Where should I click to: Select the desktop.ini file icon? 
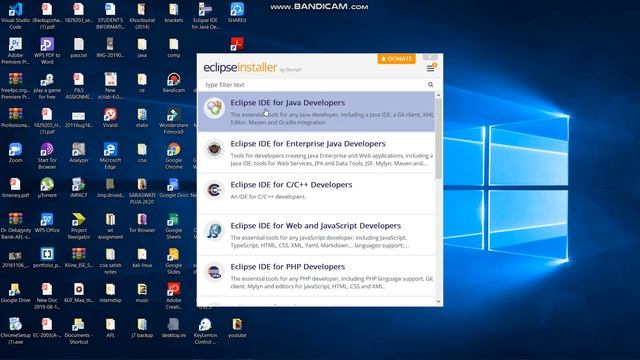pos(174,328)
